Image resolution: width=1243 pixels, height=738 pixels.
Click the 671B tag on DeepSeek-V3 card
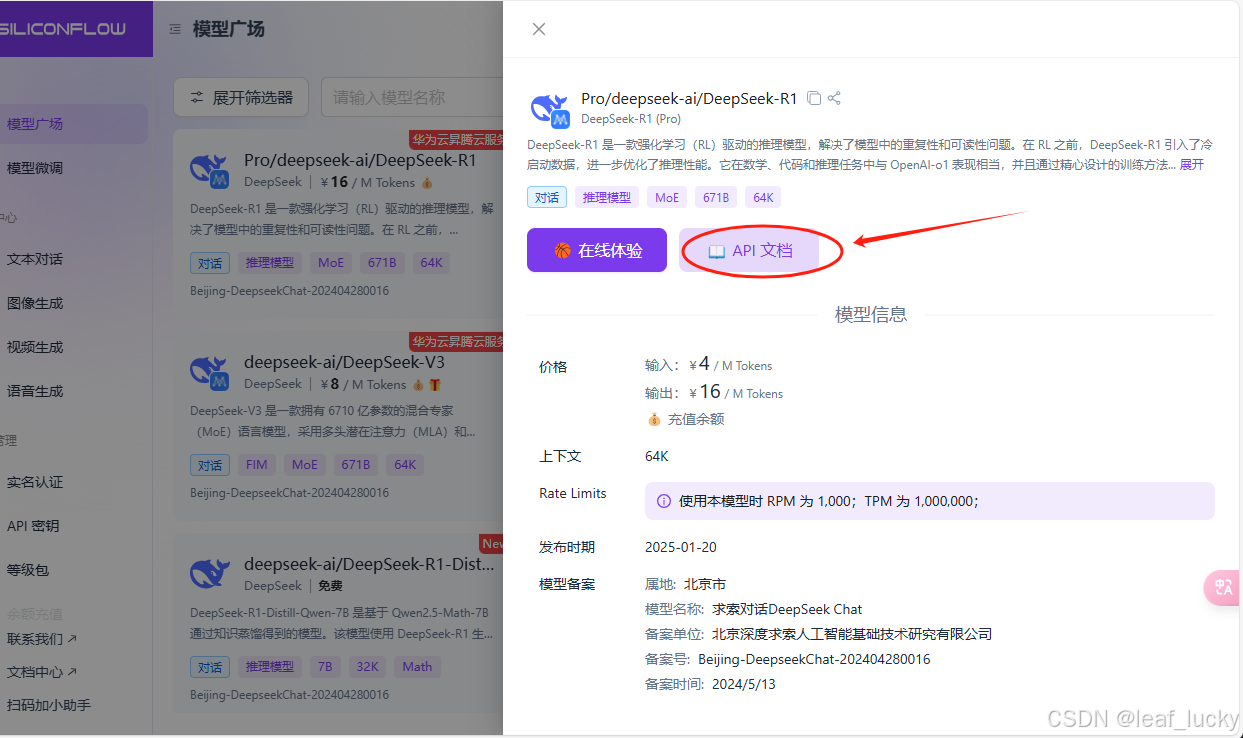coord(355,465)
